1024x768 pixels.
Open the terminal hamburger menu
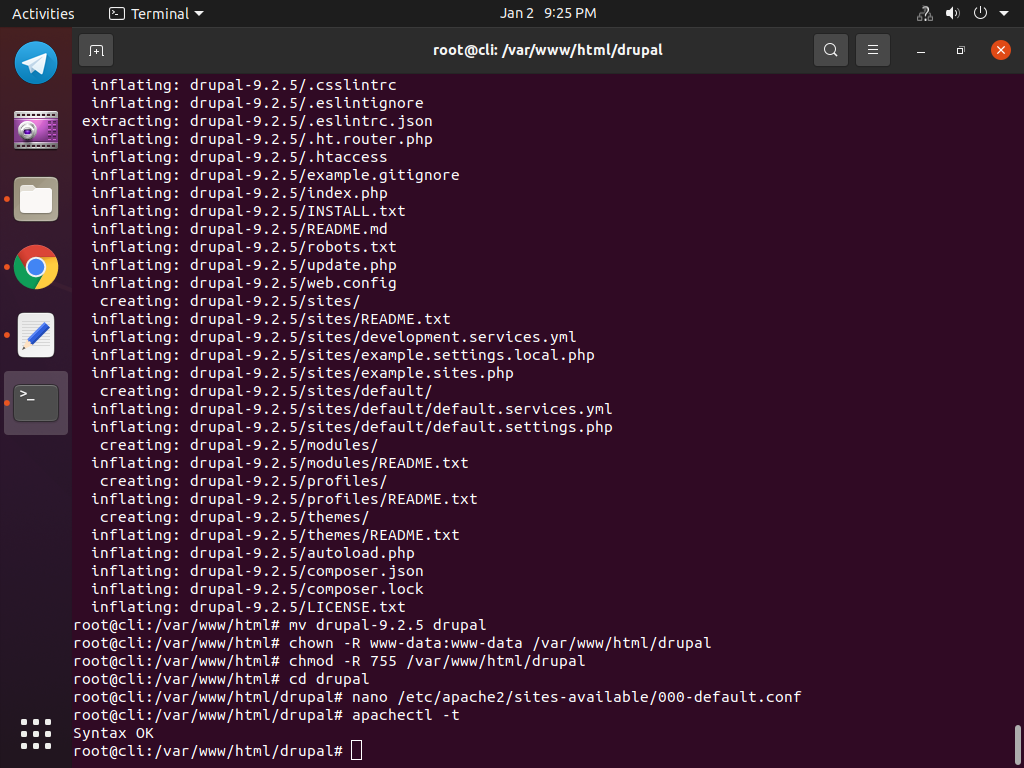coord(872,50)
